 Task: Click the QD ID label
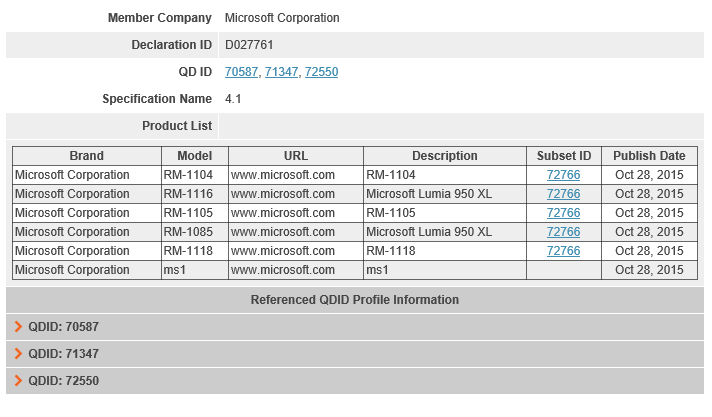[x=195, y=72]
